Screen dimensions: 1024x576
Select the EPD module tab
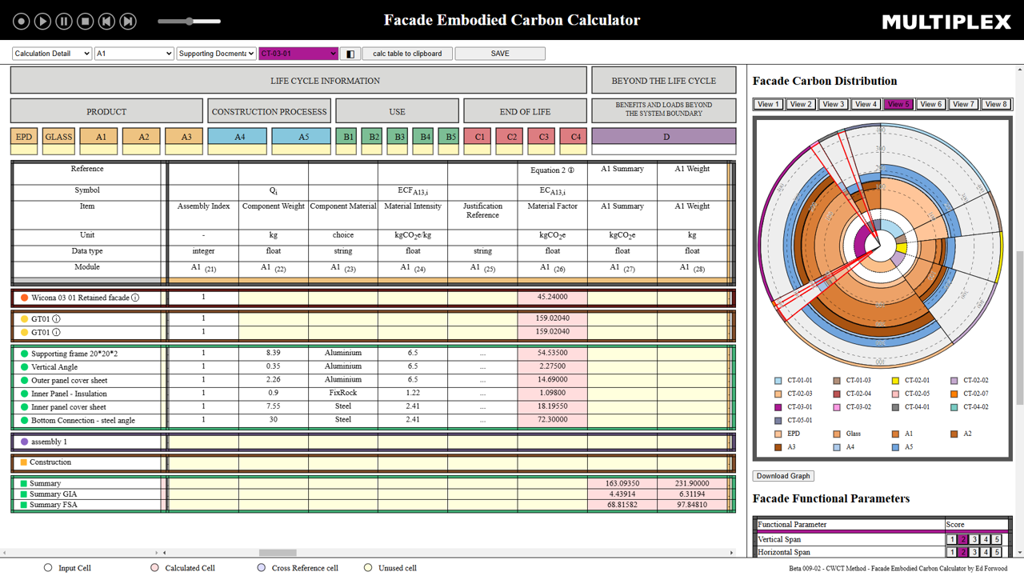point(24,137)
